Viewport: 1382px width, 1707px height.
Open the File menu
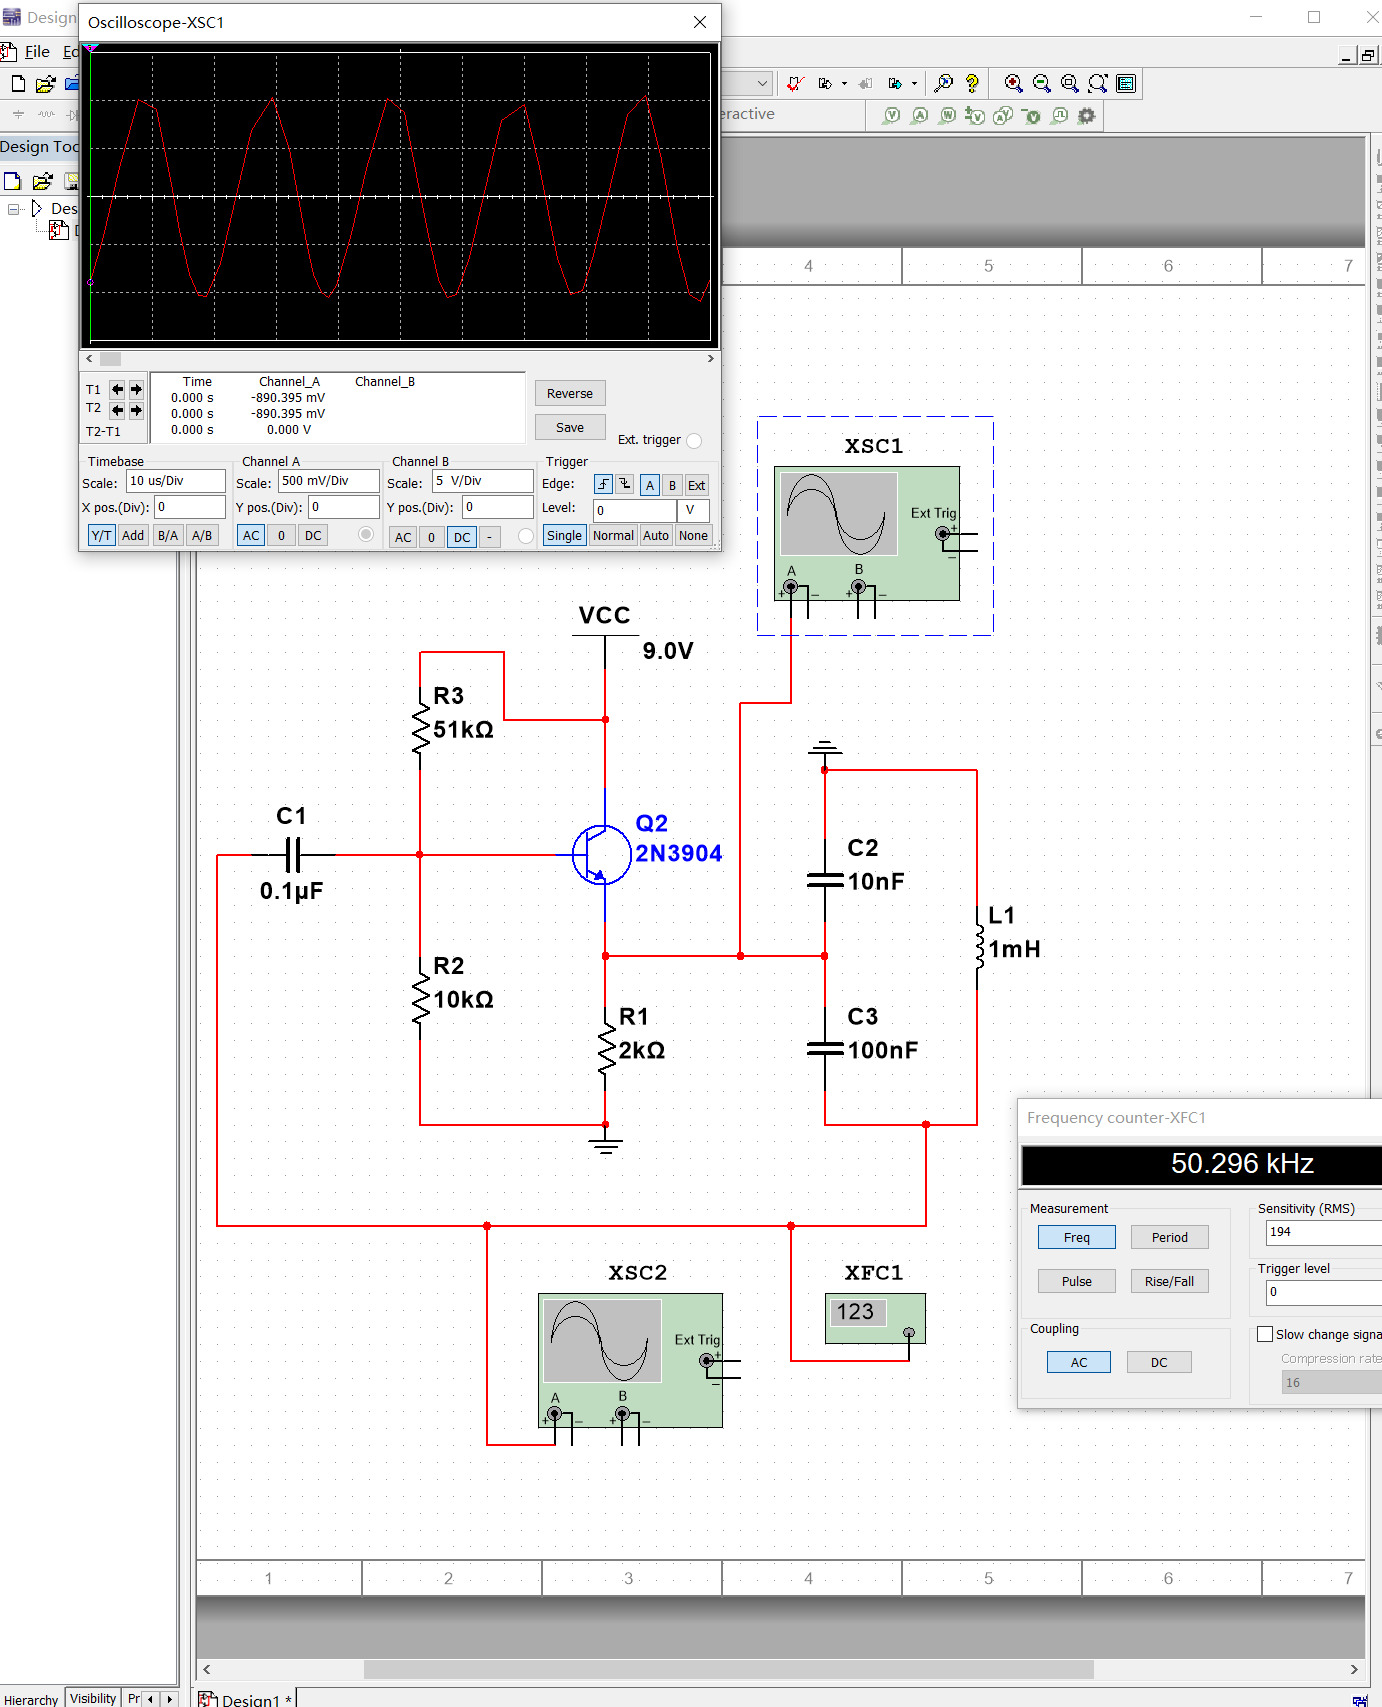coord(37,52)
